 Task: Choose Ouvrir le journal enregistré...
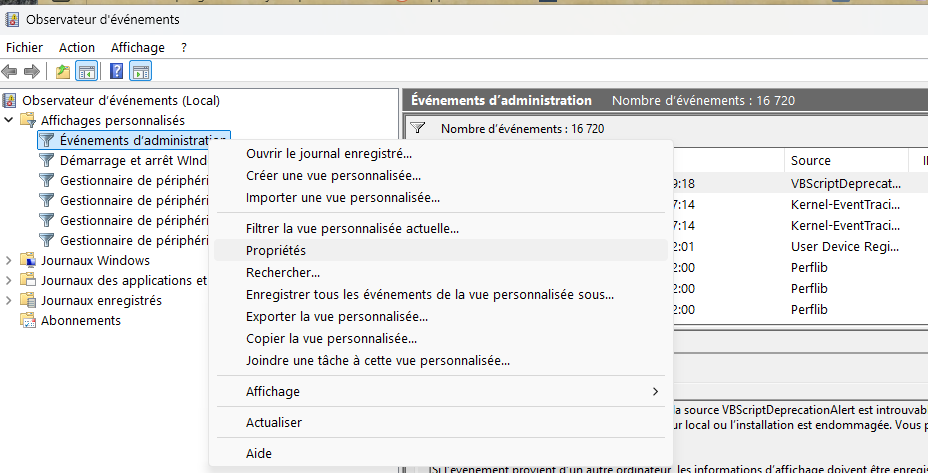coord(442,154)
